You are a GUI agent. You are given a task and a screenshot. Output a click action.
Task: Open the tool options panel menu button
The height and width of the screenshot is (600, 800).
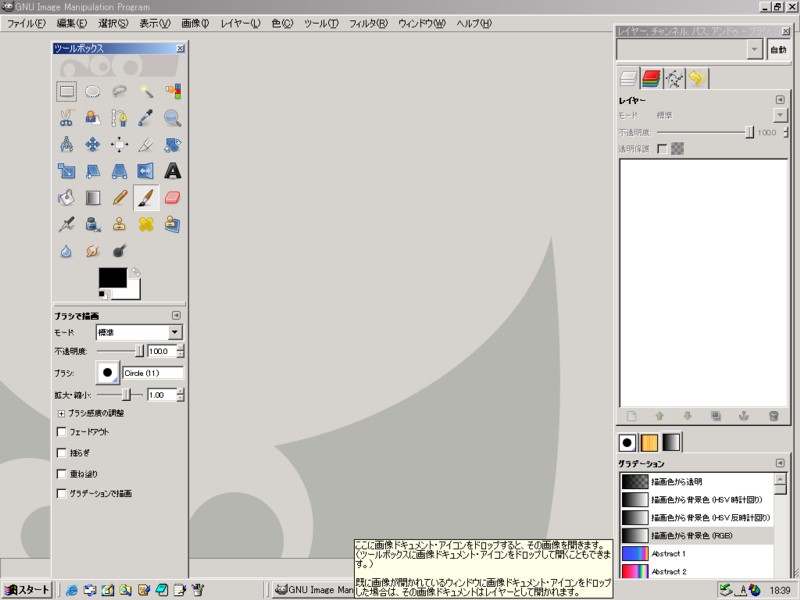click(x=176, y=316)
